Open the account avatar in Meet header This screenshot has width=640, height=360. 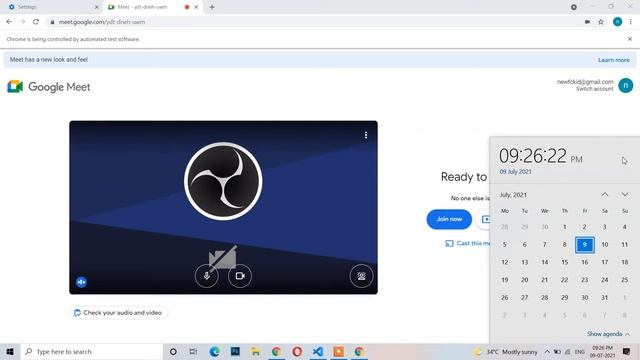point(625,85)
